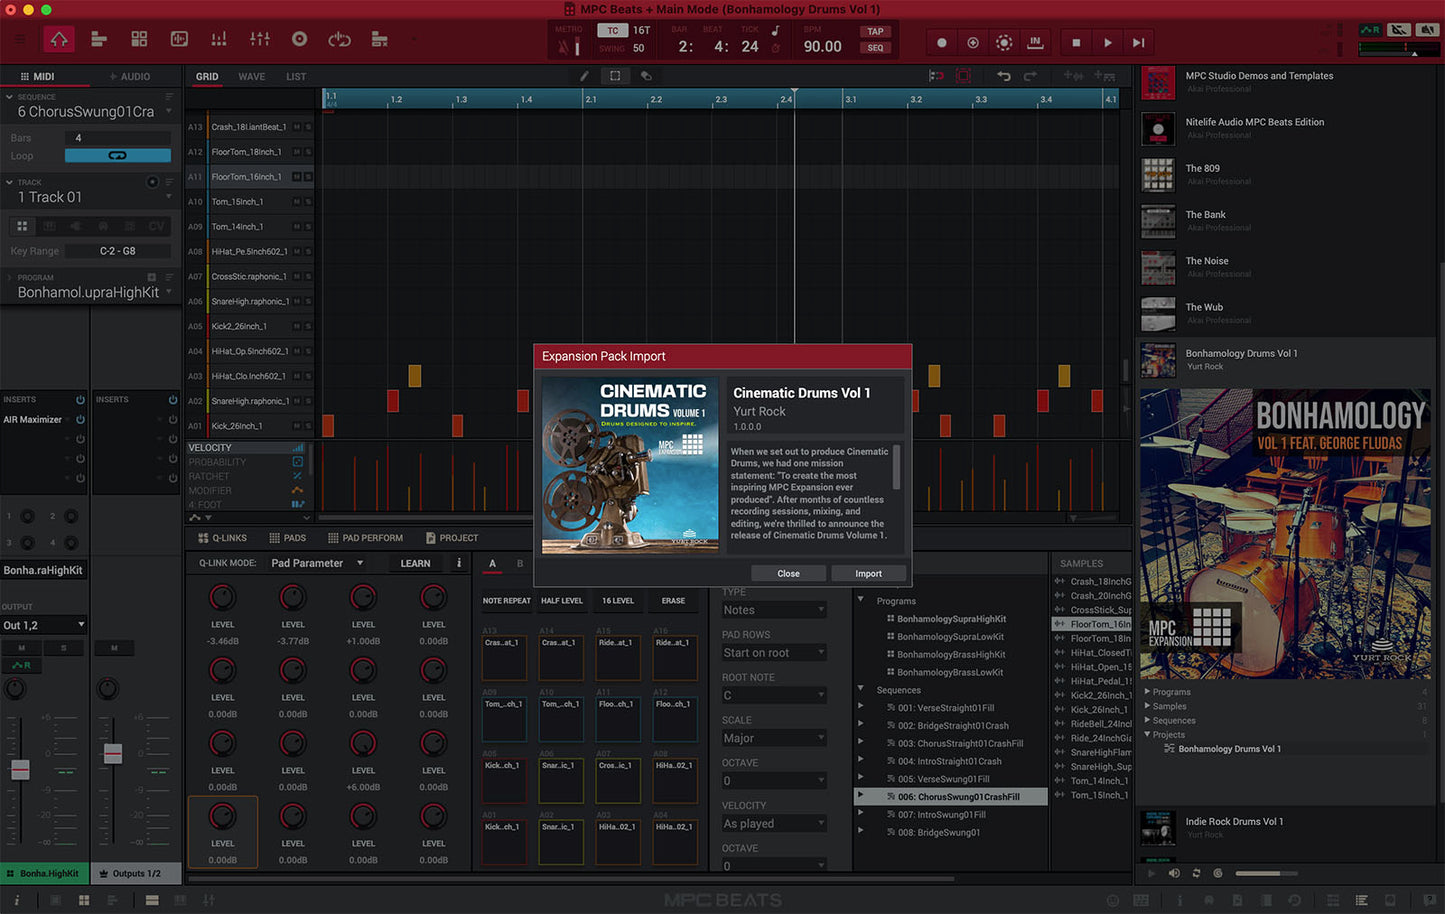The image size is (1445, 914).
Task: Toggle the sequence Loop button
Action: point(117,156)
